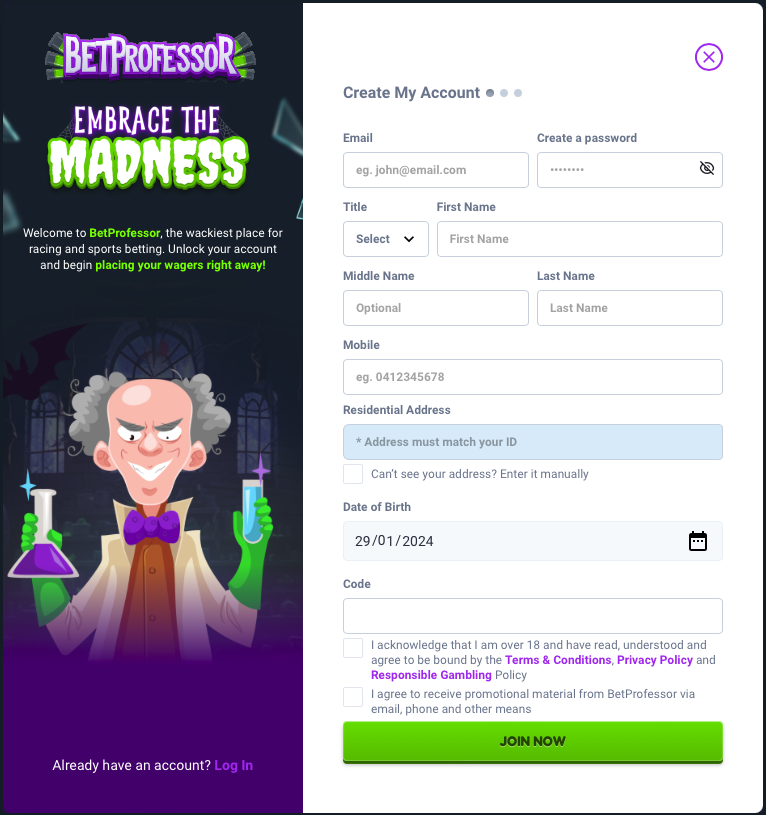Click the Title dropdown chevron arrow

409,239
